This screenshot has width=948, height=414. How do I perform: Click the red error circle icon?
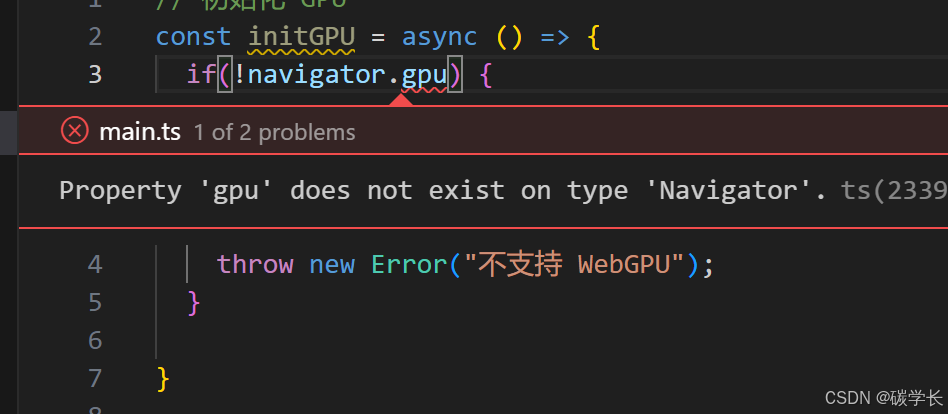pos(74,131)
